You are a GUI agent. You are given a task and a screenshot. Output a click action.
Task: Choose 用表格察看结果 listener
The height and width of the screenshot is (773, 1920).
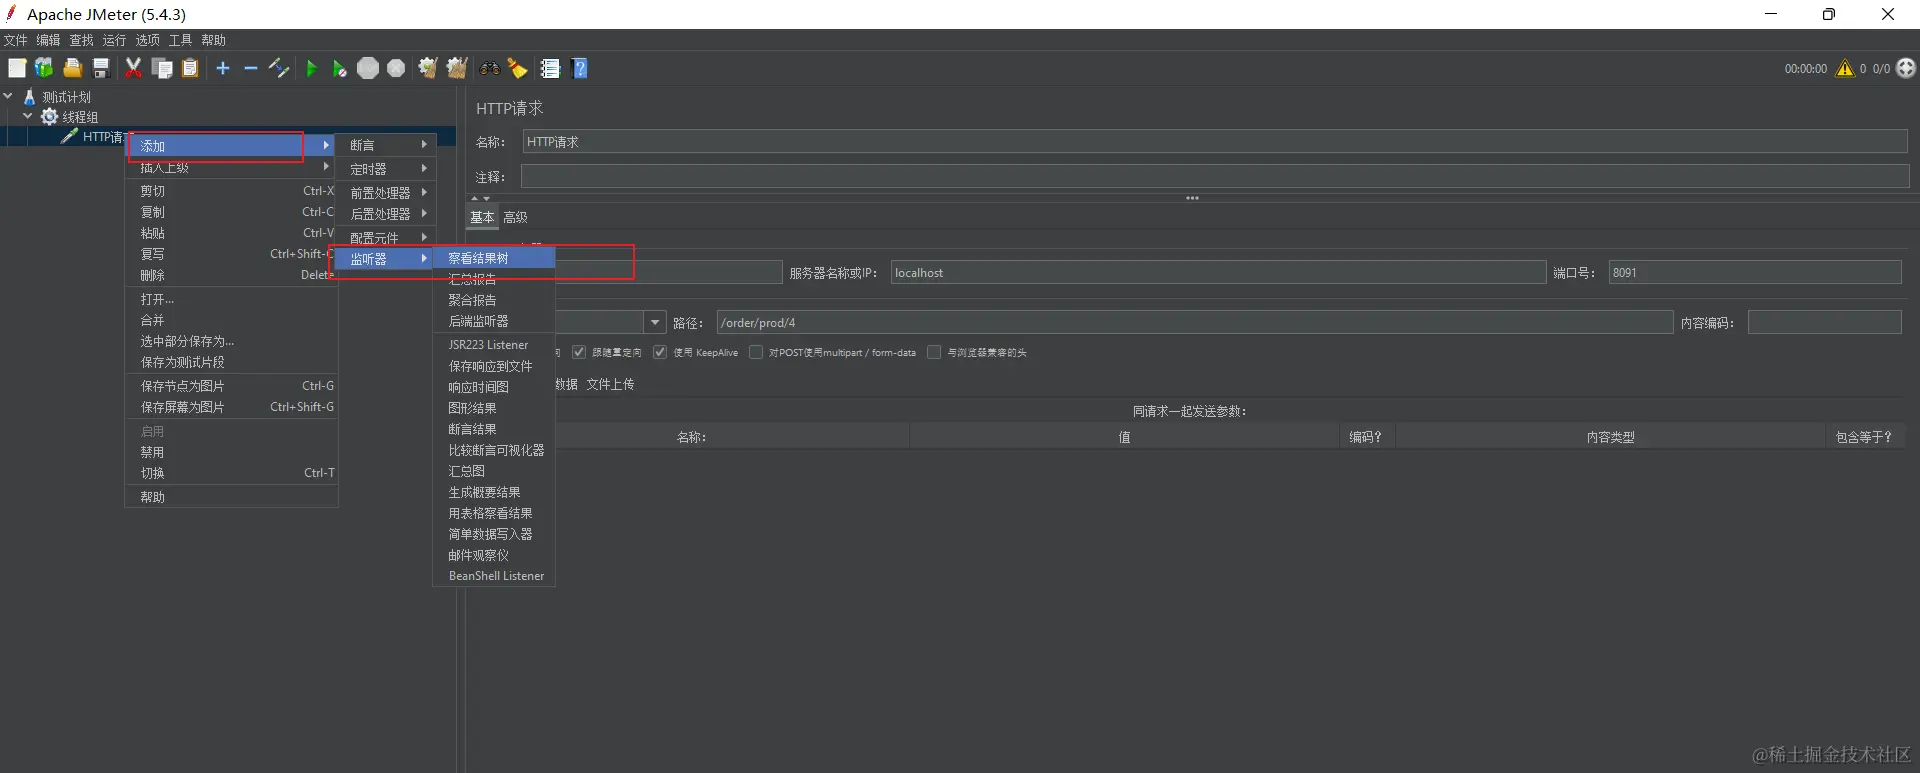(x=494, y=513)
